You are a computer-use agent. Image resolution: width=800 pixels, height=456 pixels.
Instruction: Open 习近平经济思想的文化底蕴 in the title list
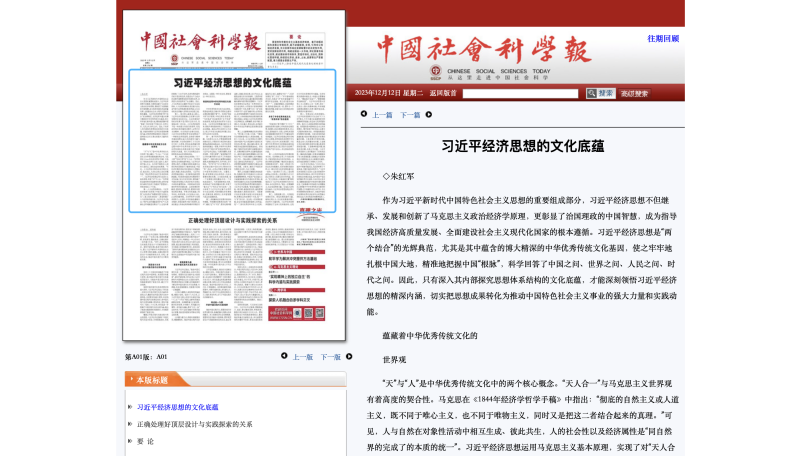click(177, 407)
